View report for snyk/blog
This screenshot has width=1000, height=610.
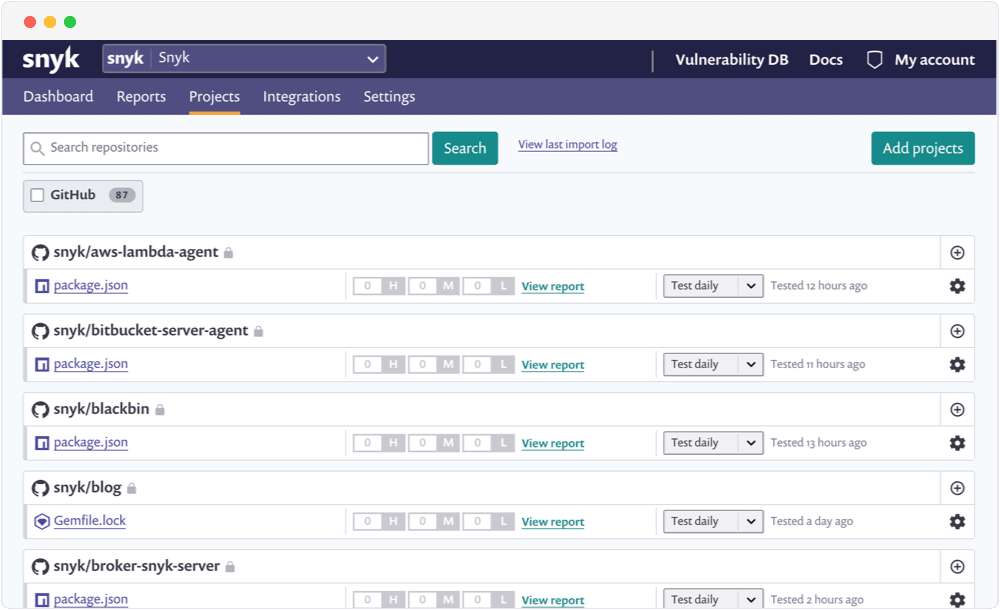tap(553, 522)
